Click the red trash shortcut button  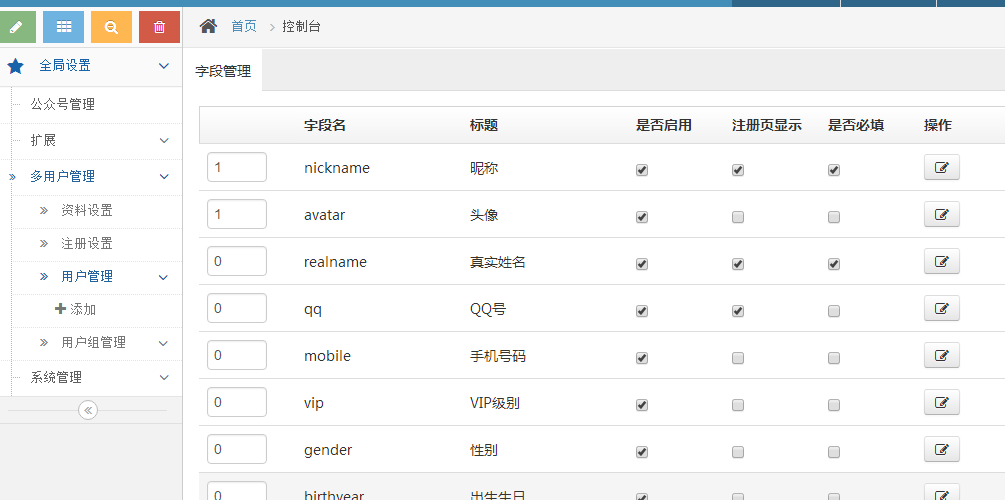[160, 27]
